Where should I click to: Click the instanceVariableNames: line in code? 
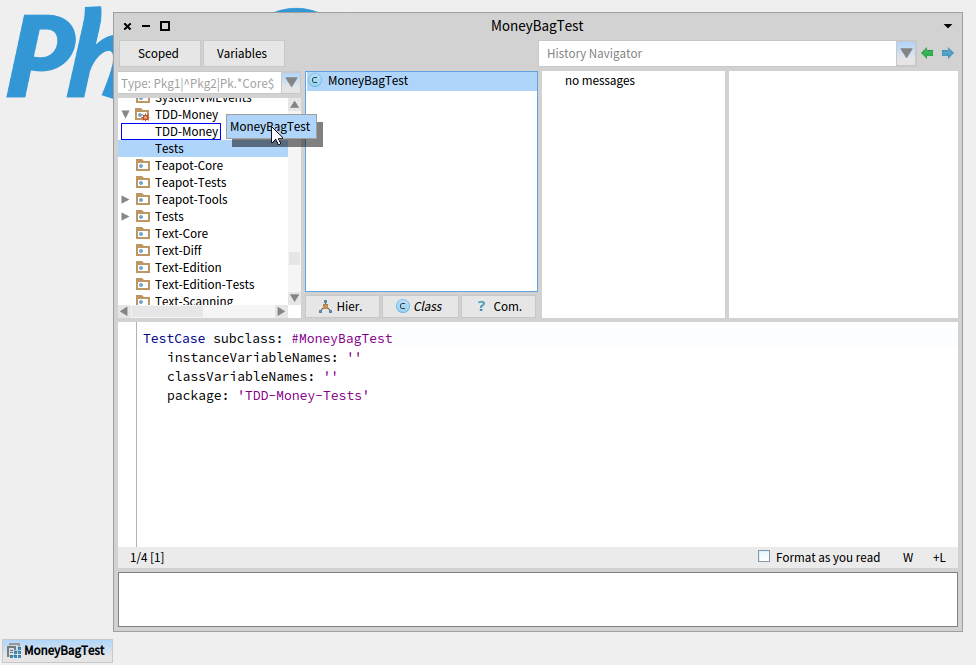[263, 357]
